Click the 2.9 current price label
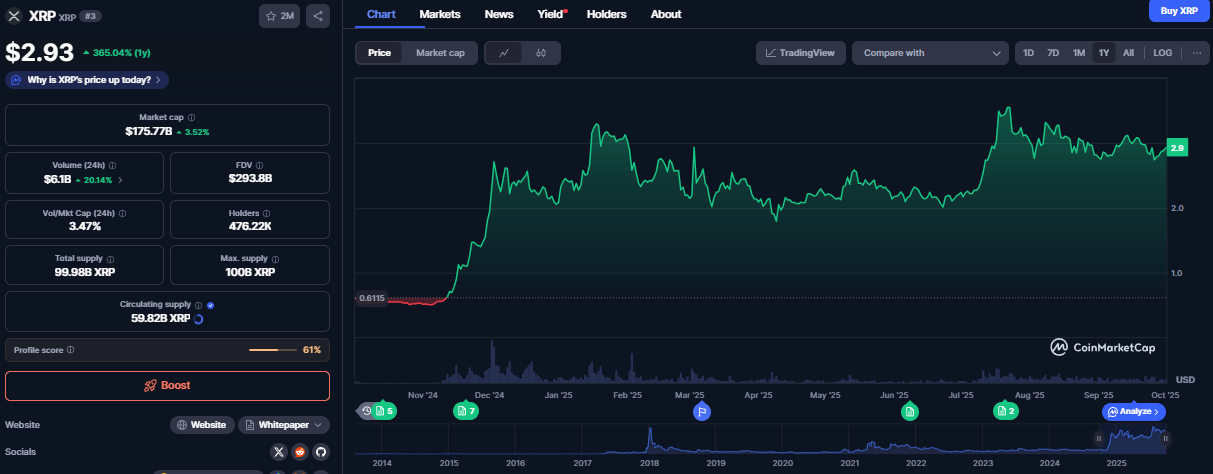This screenshot has width=1213, height=474. coord(1178,147)
